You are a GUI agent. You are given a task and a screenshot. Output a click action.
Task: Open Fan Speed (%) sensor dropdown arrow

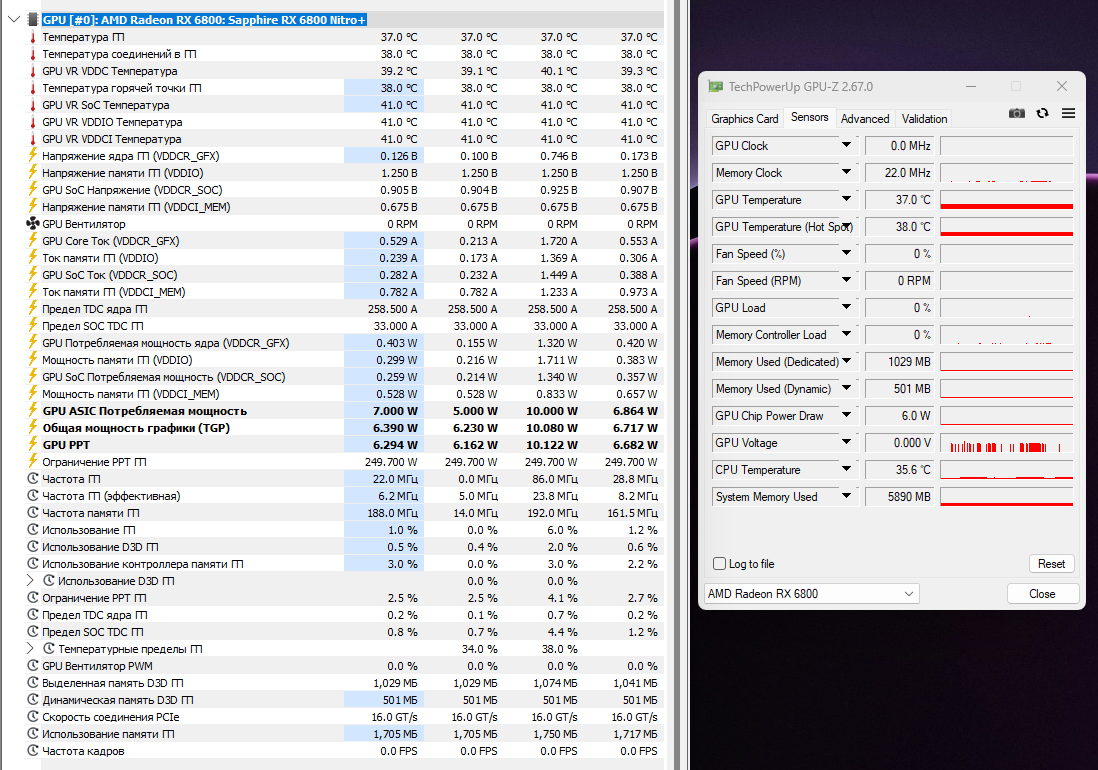[846, 253]
